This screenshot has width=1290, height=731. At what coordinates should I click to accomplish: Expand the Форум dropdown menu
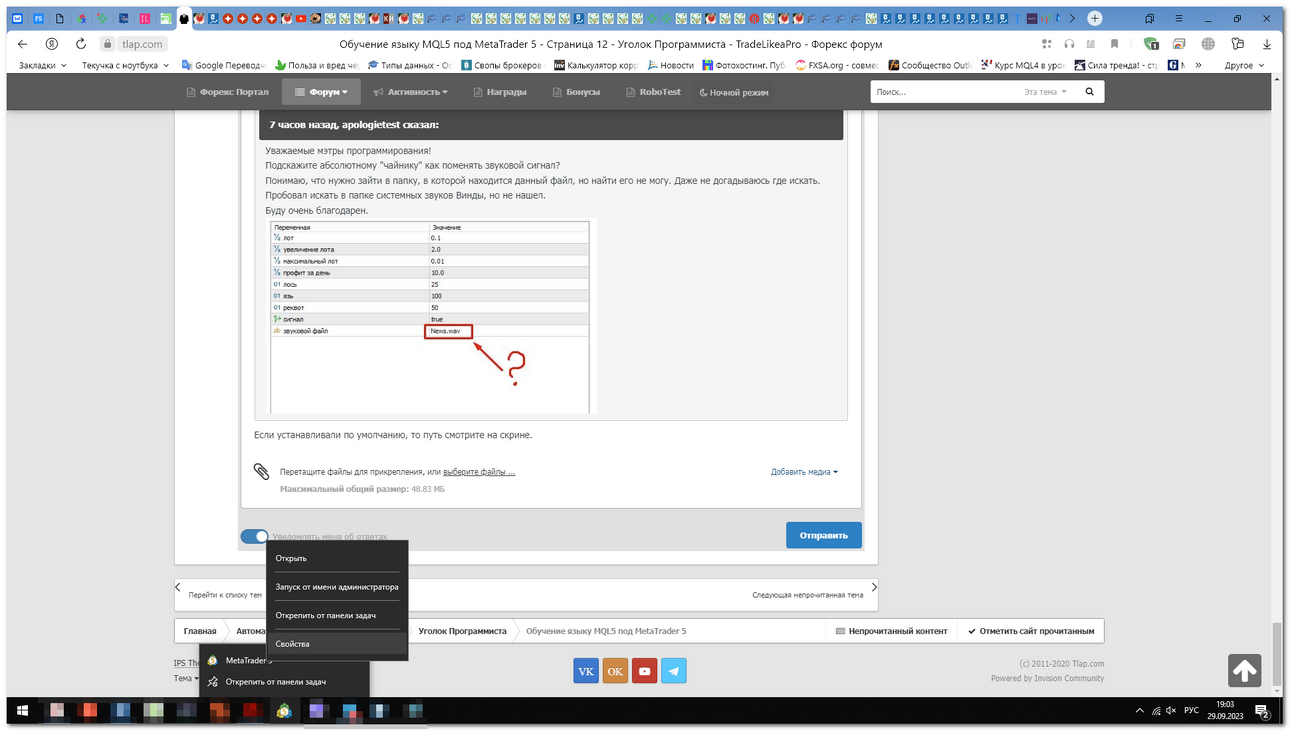tap(322, 92)
